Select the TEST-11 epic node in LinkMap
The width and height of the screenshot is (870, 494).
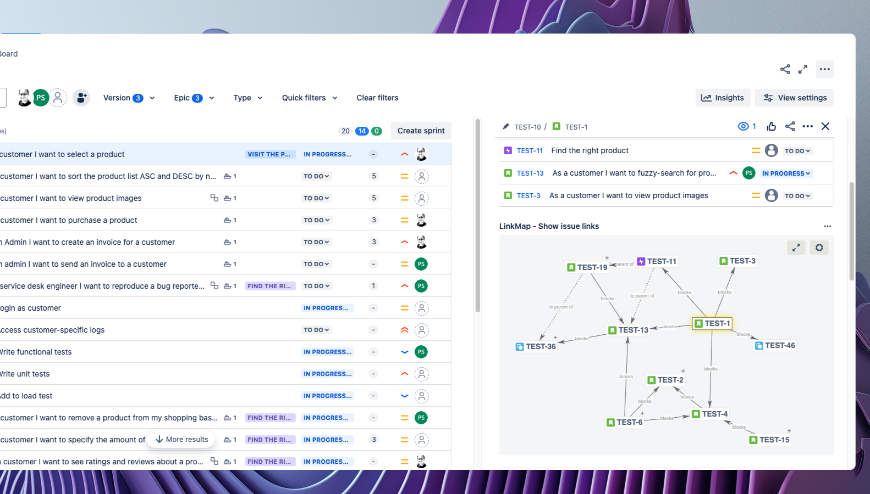coord(656,261)
